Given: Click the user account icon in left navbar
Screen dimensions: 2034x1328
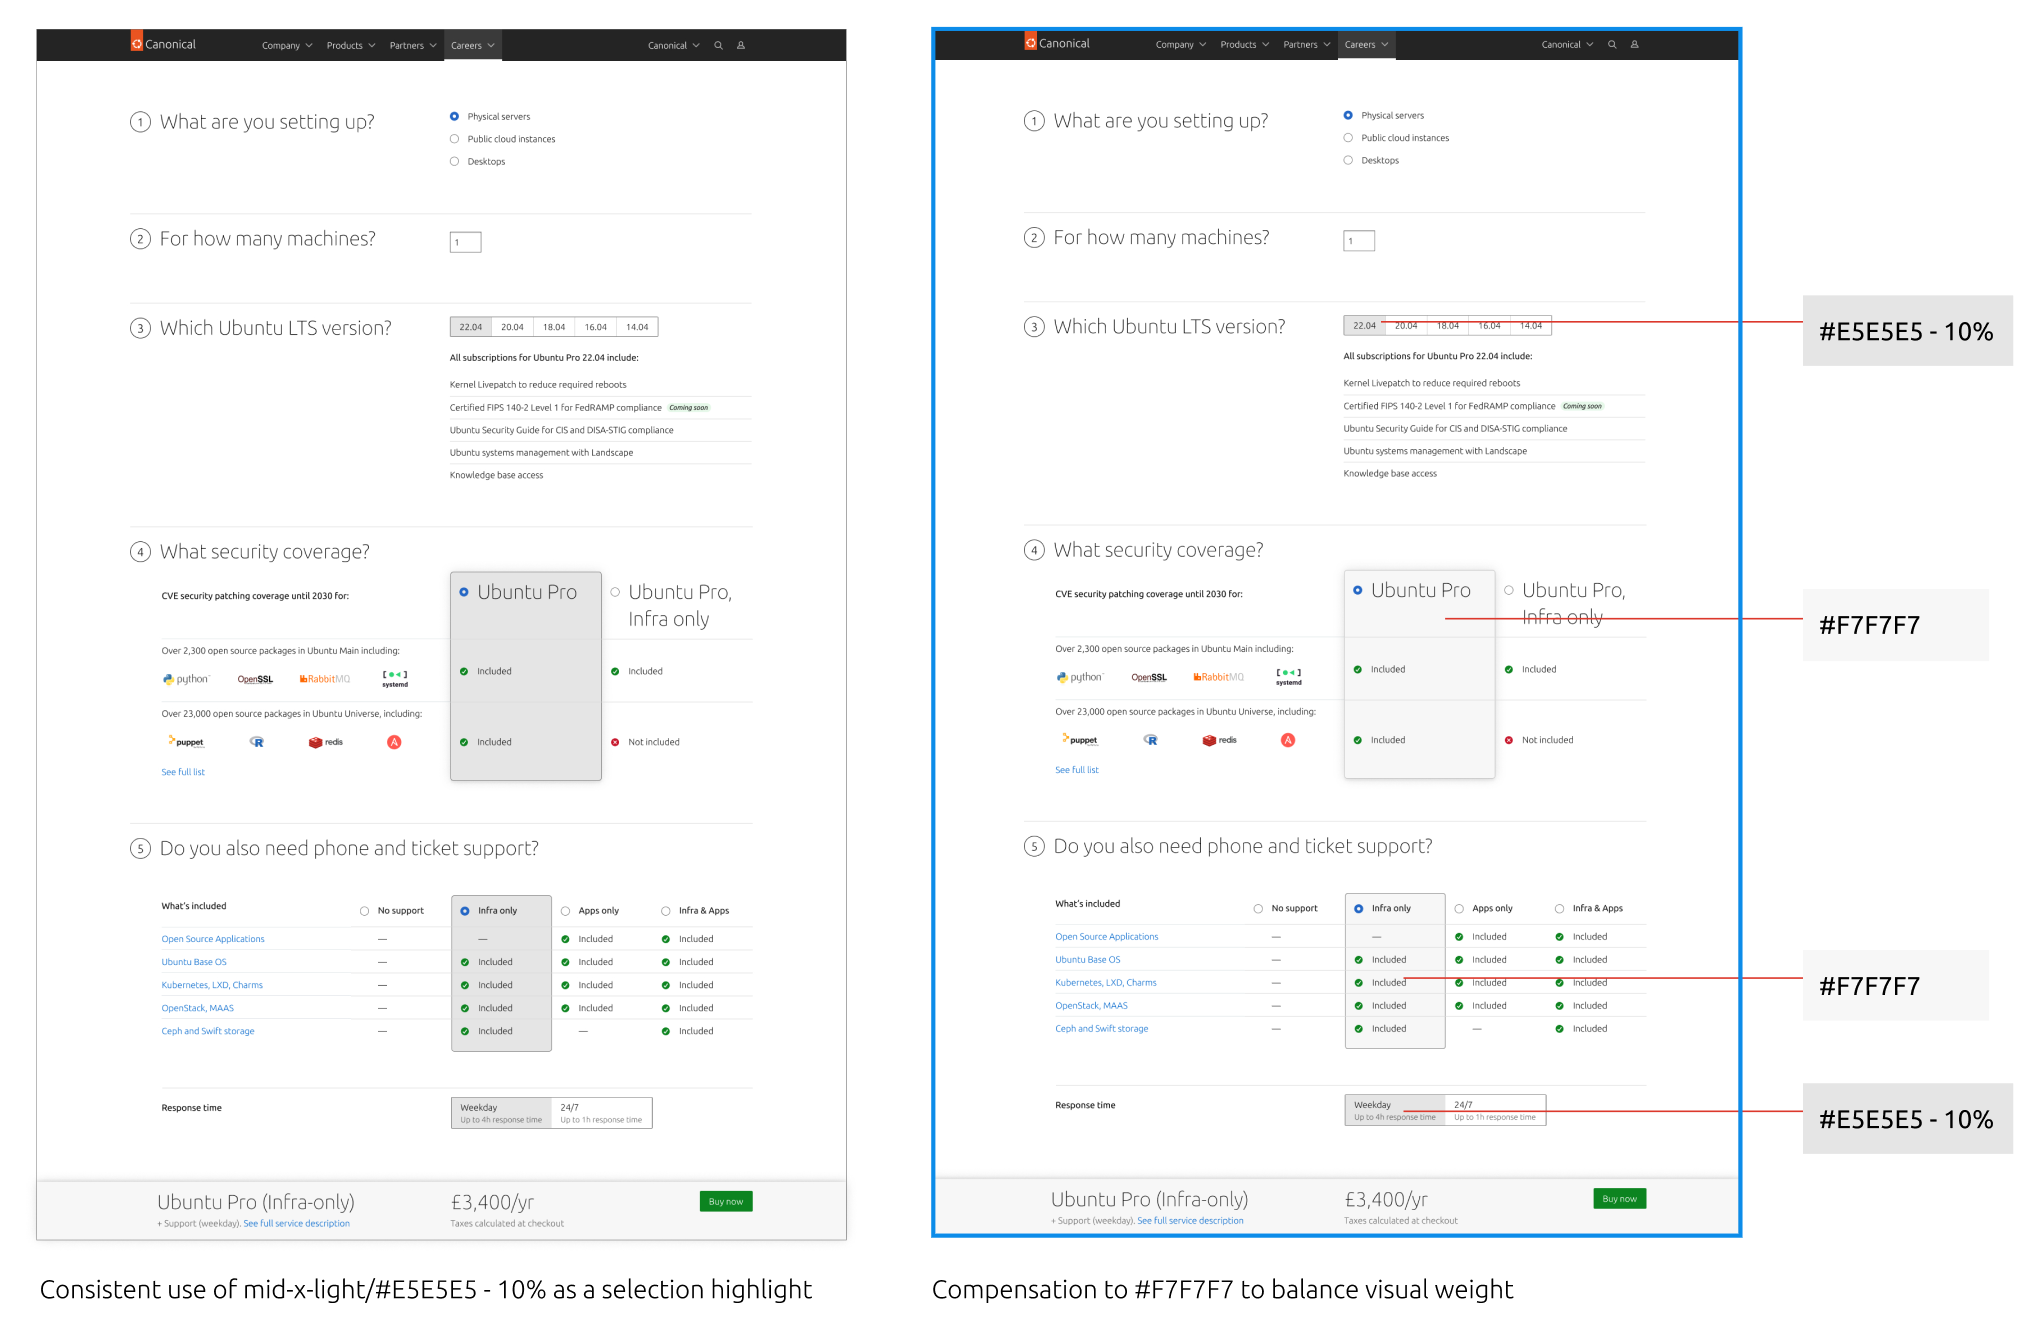Looking at the screenshot, I should (741, 46).
